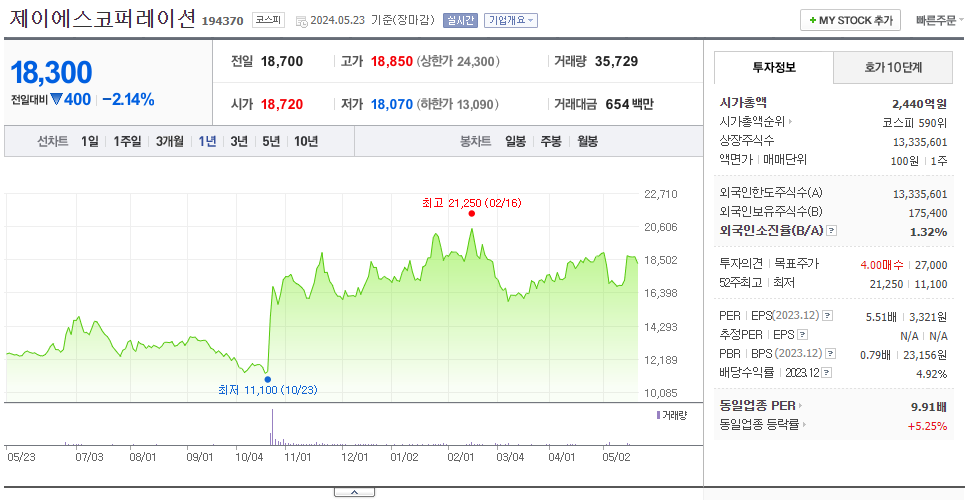Expand the 빠른주문 dropdown
The width and height of the screenshot is (968, 500).
click(x=940, y=20)
